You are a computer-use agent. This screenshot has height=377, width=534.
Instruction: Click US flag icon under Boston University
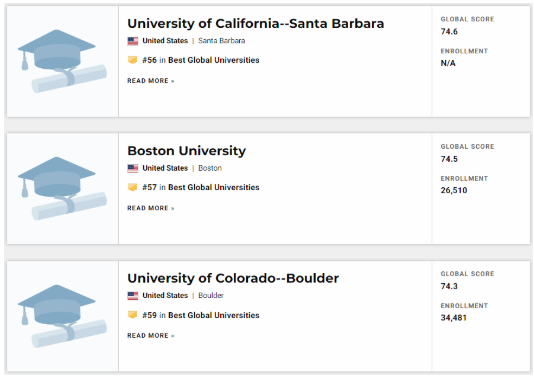tap(133, 168)
